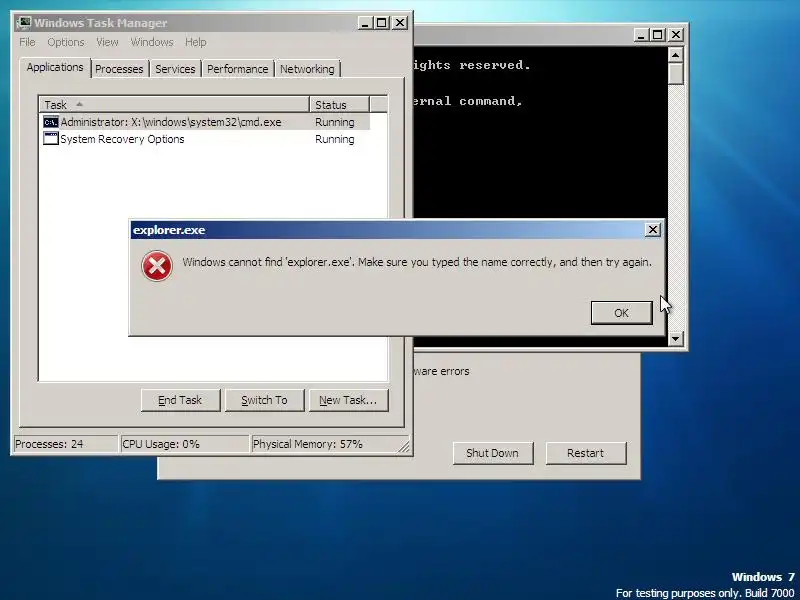This screenshot has height=600, width=800.
Task: Maximize the command prompt window
Action: click(657, 35)
